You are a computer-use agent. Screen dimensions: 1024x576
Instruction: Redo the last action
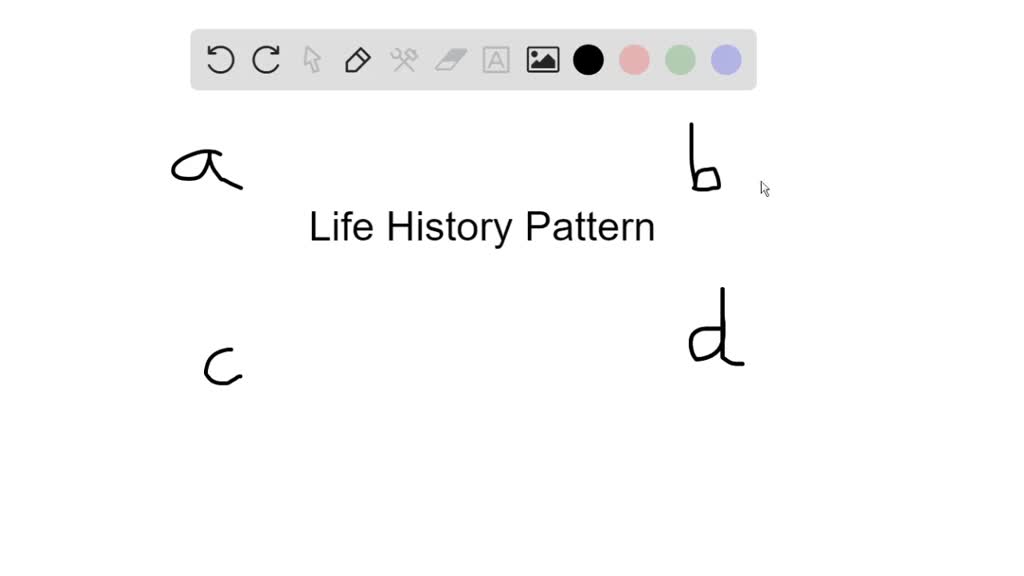[x=265, y=59]
